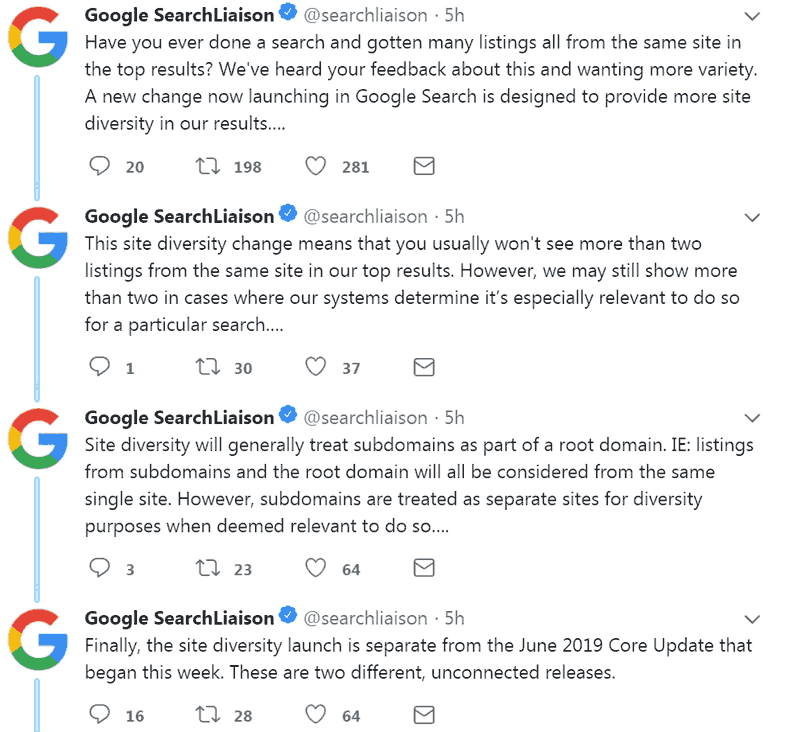The height and width of the screenshot is (732, 800).
Task: Reply to the tweet about two listings limit
Action: [99, 367]
